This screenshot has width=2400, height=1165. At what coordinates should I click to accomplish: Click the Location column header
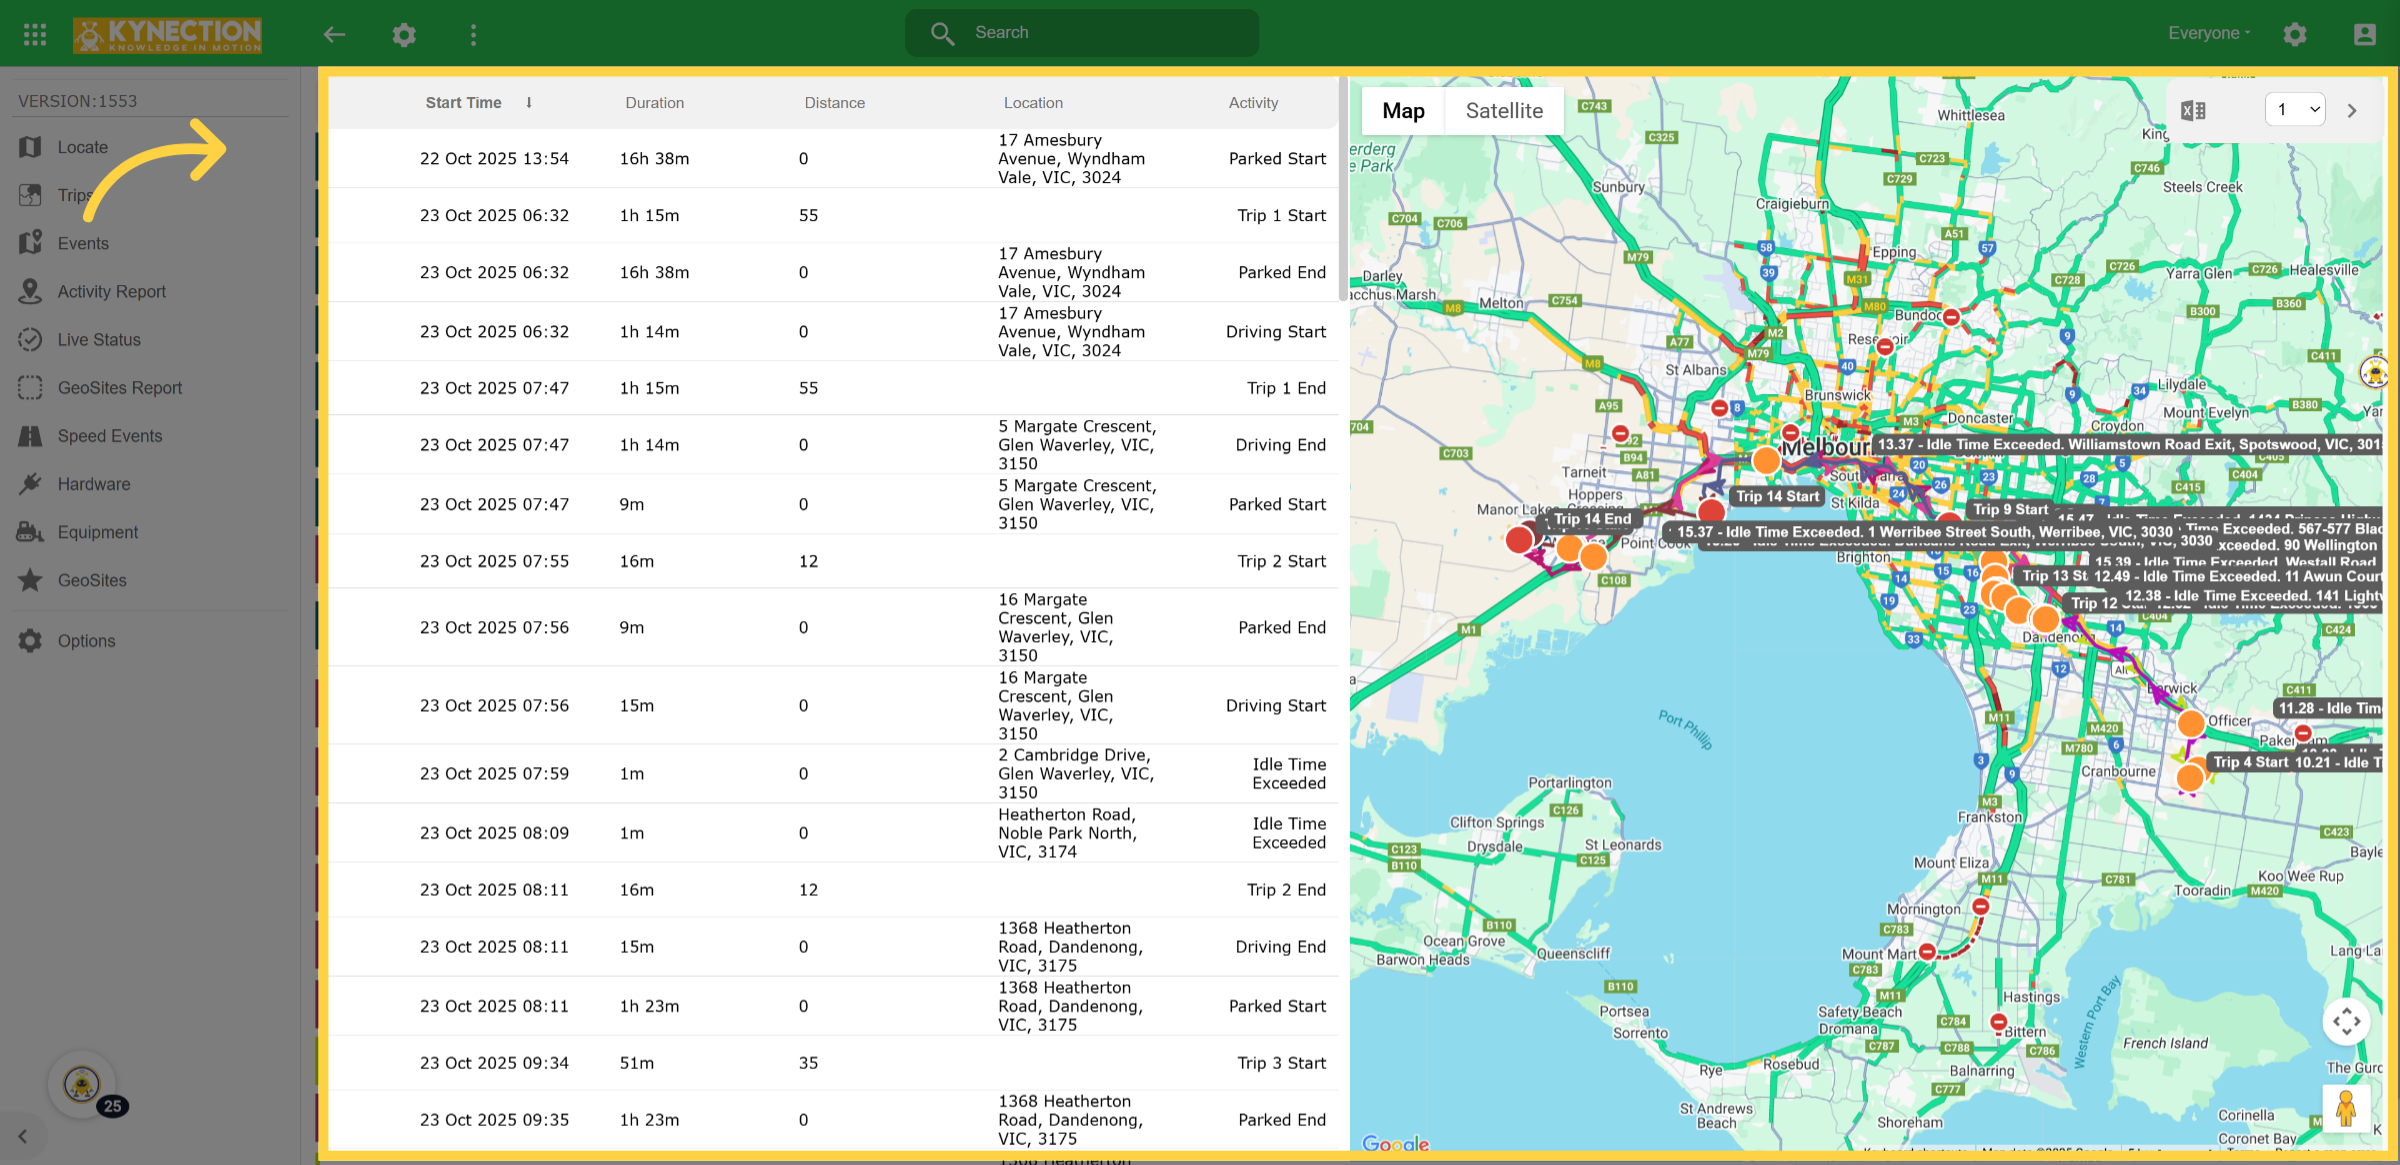[1033, 102]
